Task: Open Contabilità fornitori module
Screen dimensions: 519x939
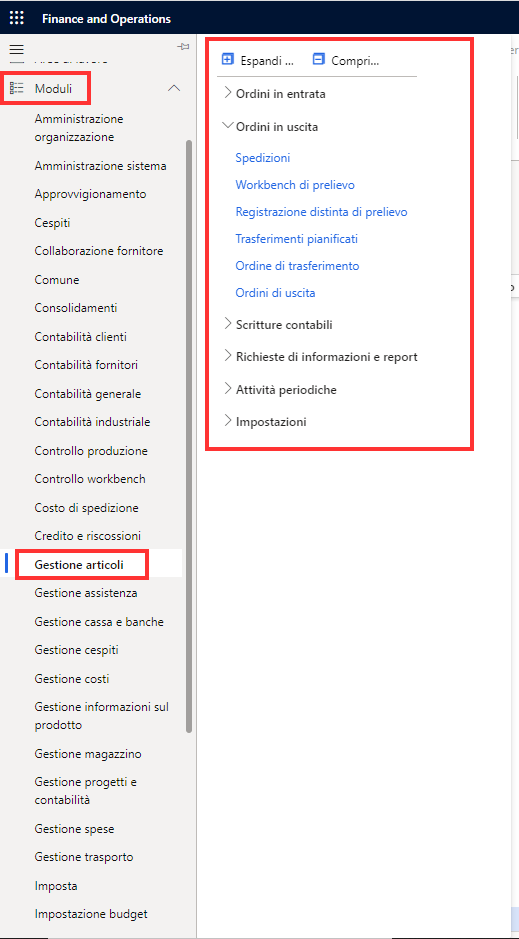Action: pos(87,364)
